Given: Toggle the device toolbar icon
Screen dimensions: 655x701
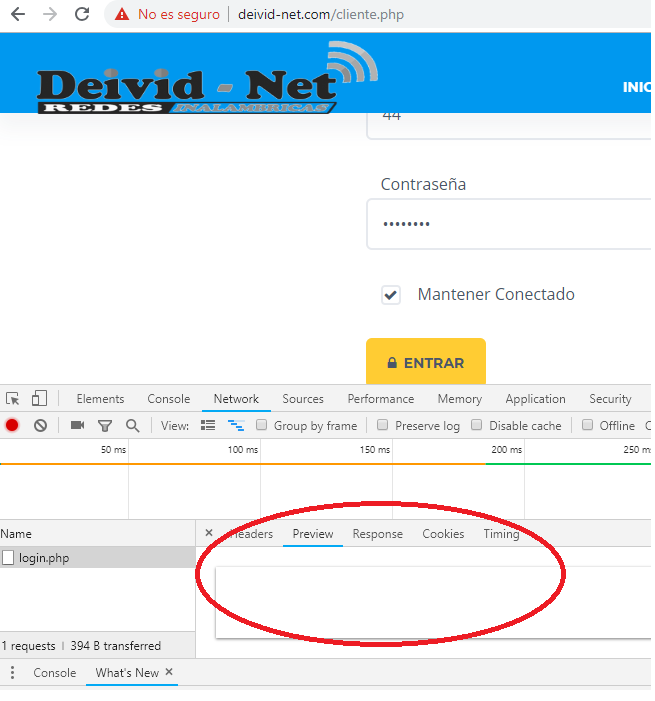Looking at the screenshot, I should 39,398.
